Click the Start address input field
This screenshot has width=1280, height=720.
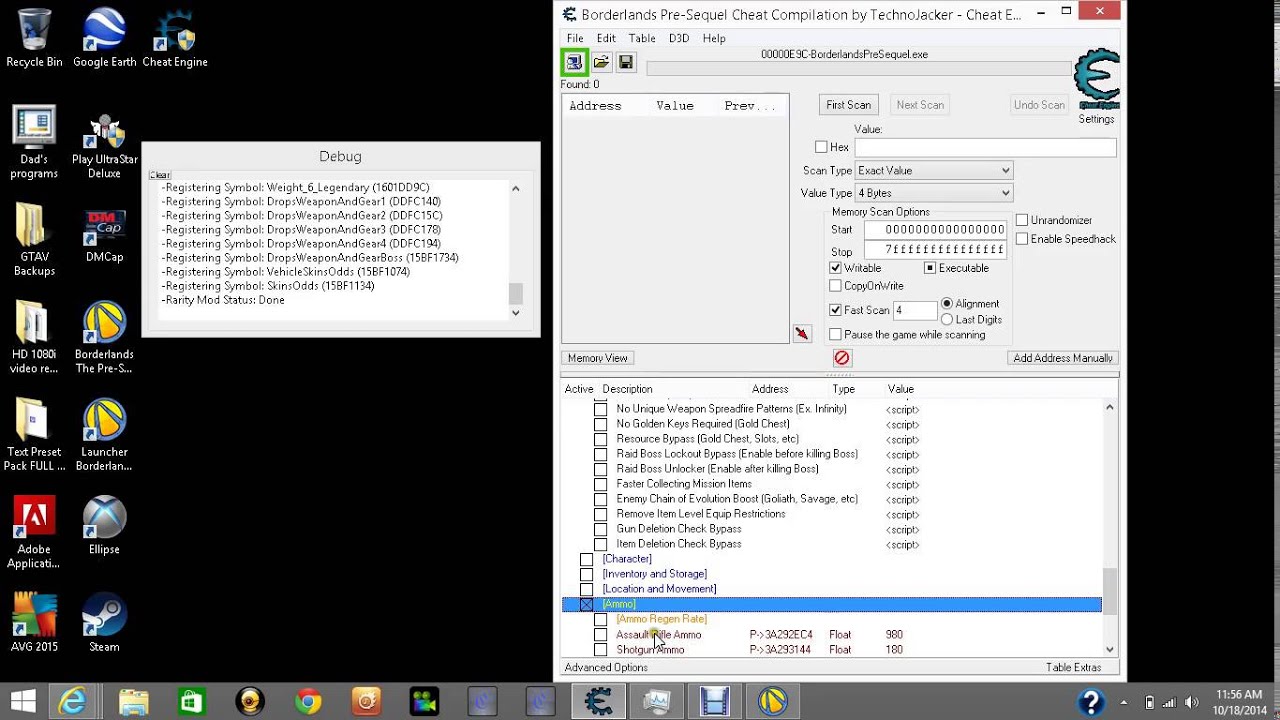[935, 230]
